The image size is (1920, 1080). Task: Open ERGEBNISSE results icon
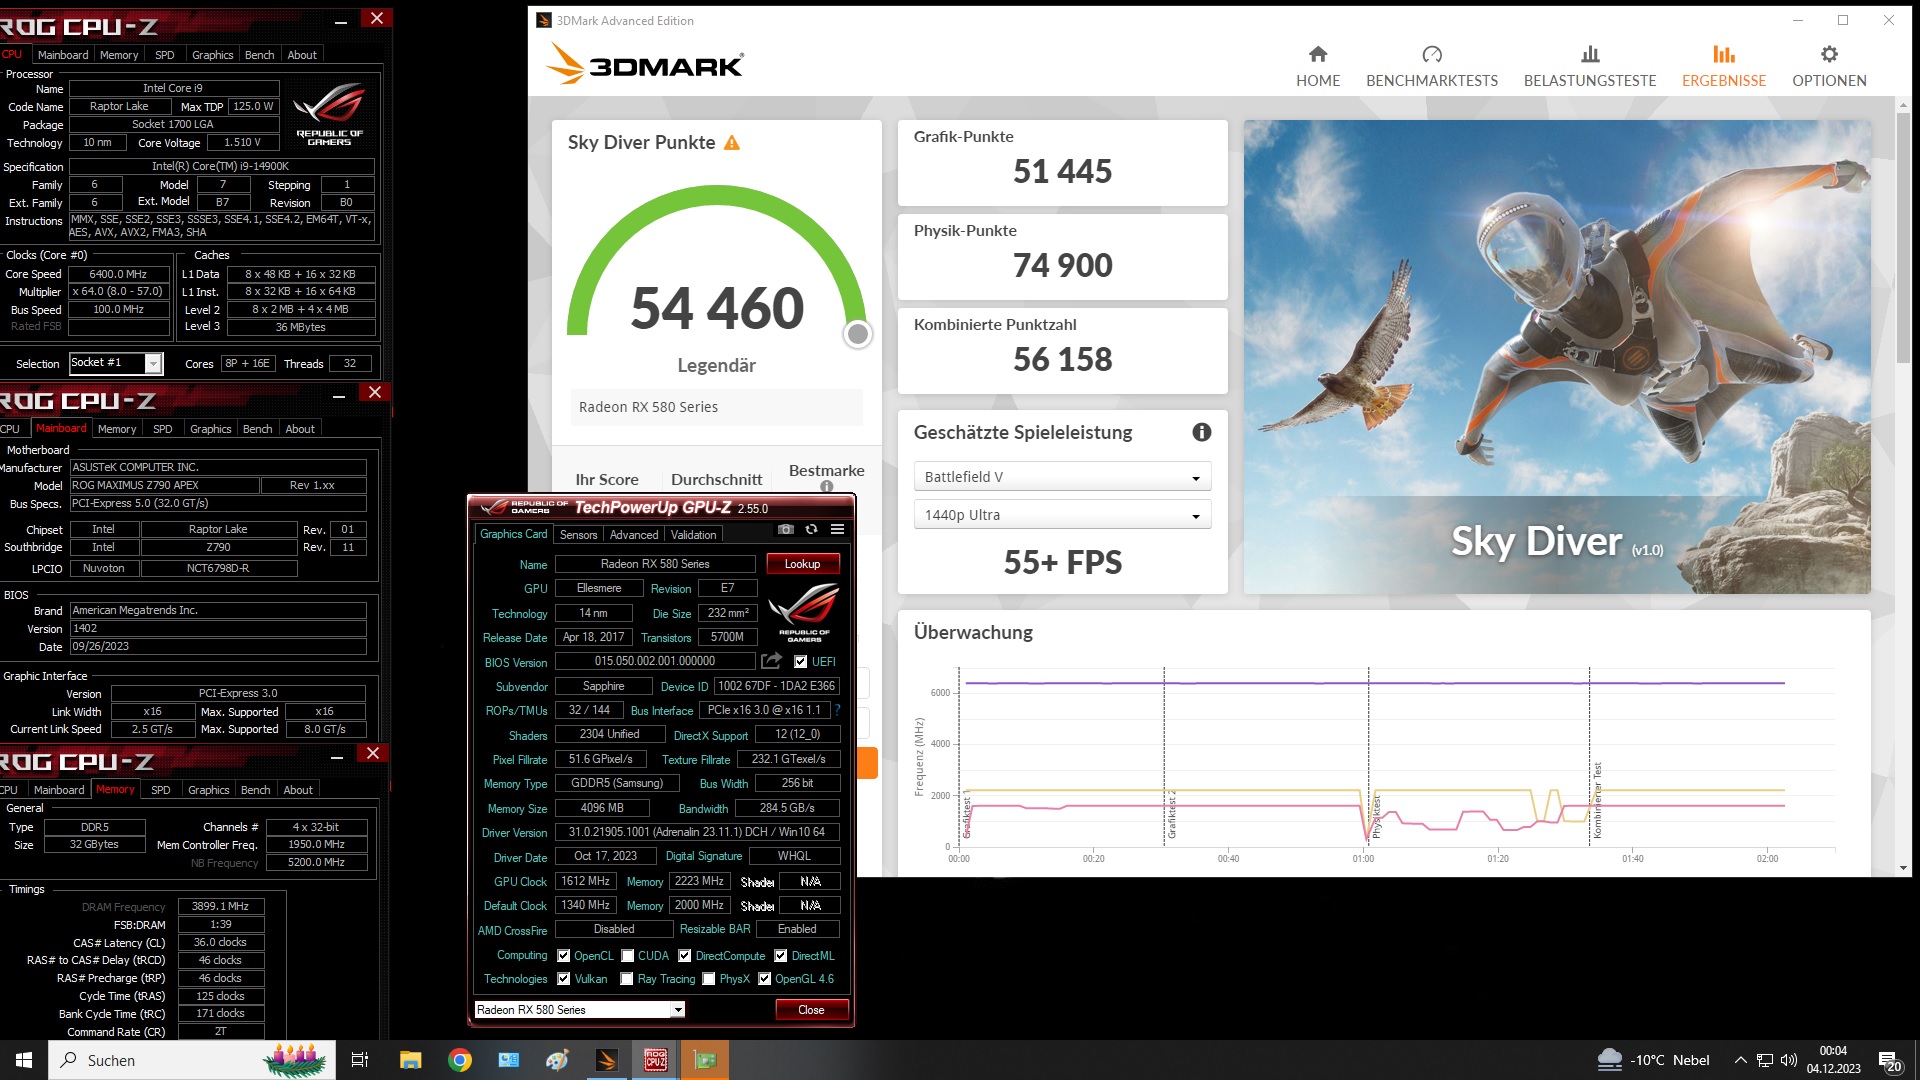pyautogui.click(x=1724, y=54)
